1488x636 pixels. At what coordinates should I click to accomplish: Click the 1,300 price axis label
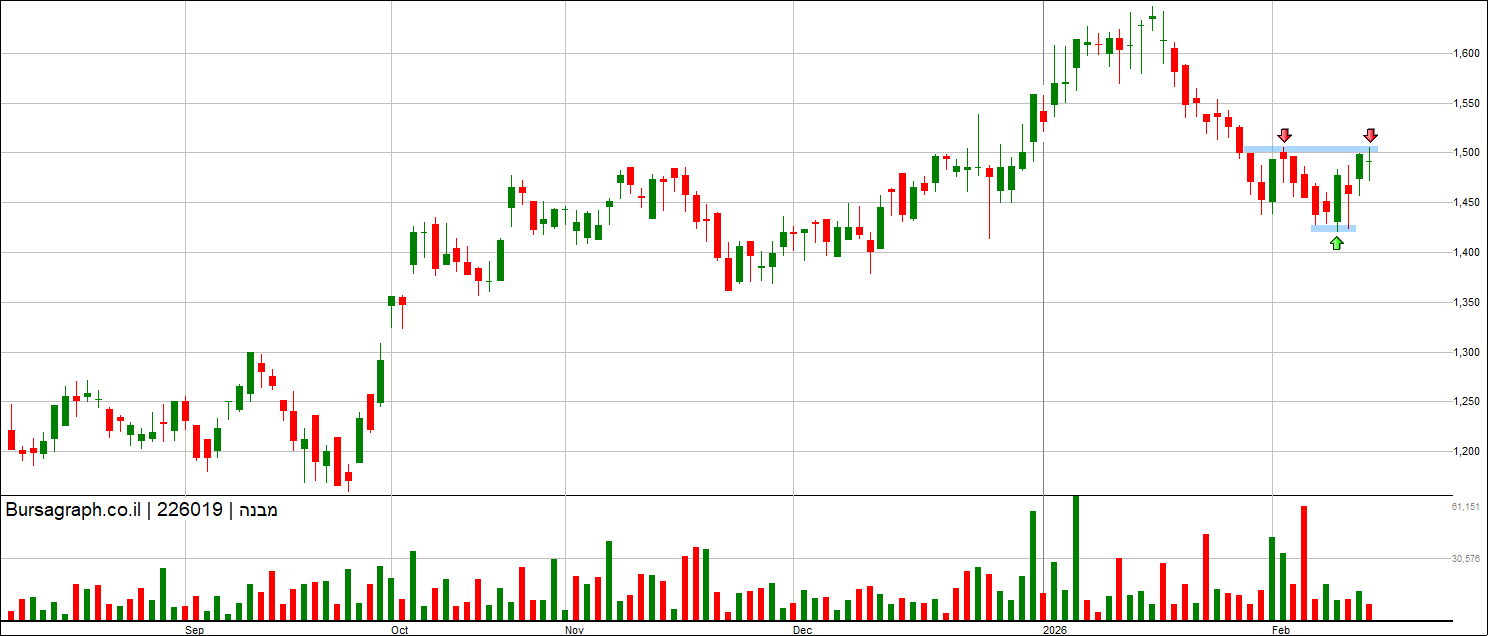pos(1466,353)
